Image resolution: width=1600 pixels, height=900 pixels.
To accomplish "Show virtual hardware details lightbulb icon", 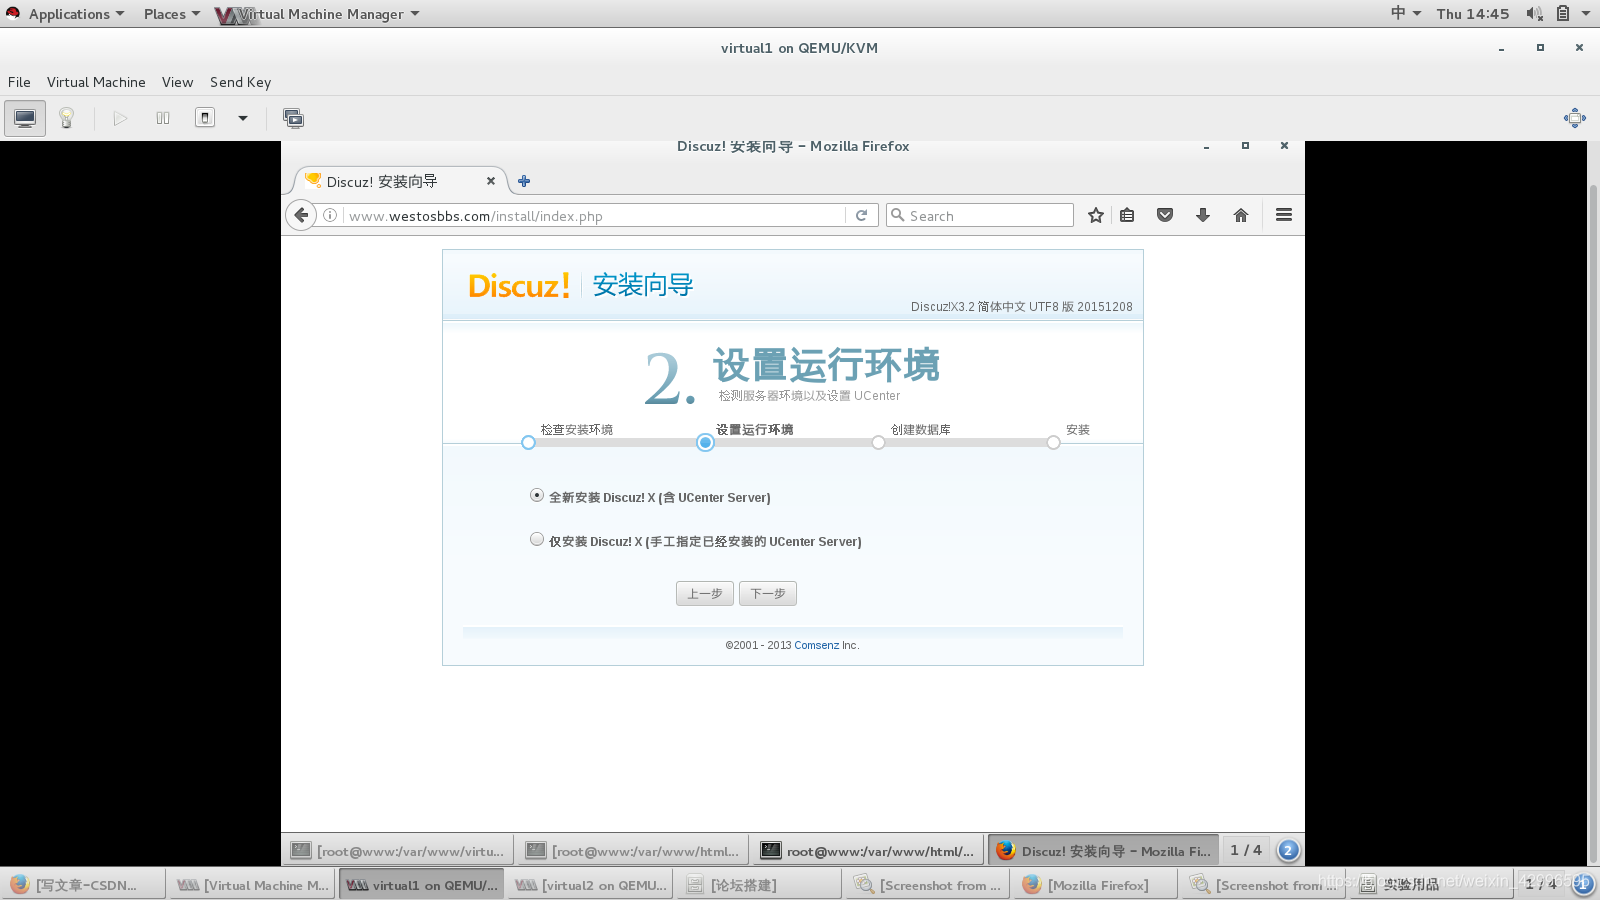I will coord(66,118).
